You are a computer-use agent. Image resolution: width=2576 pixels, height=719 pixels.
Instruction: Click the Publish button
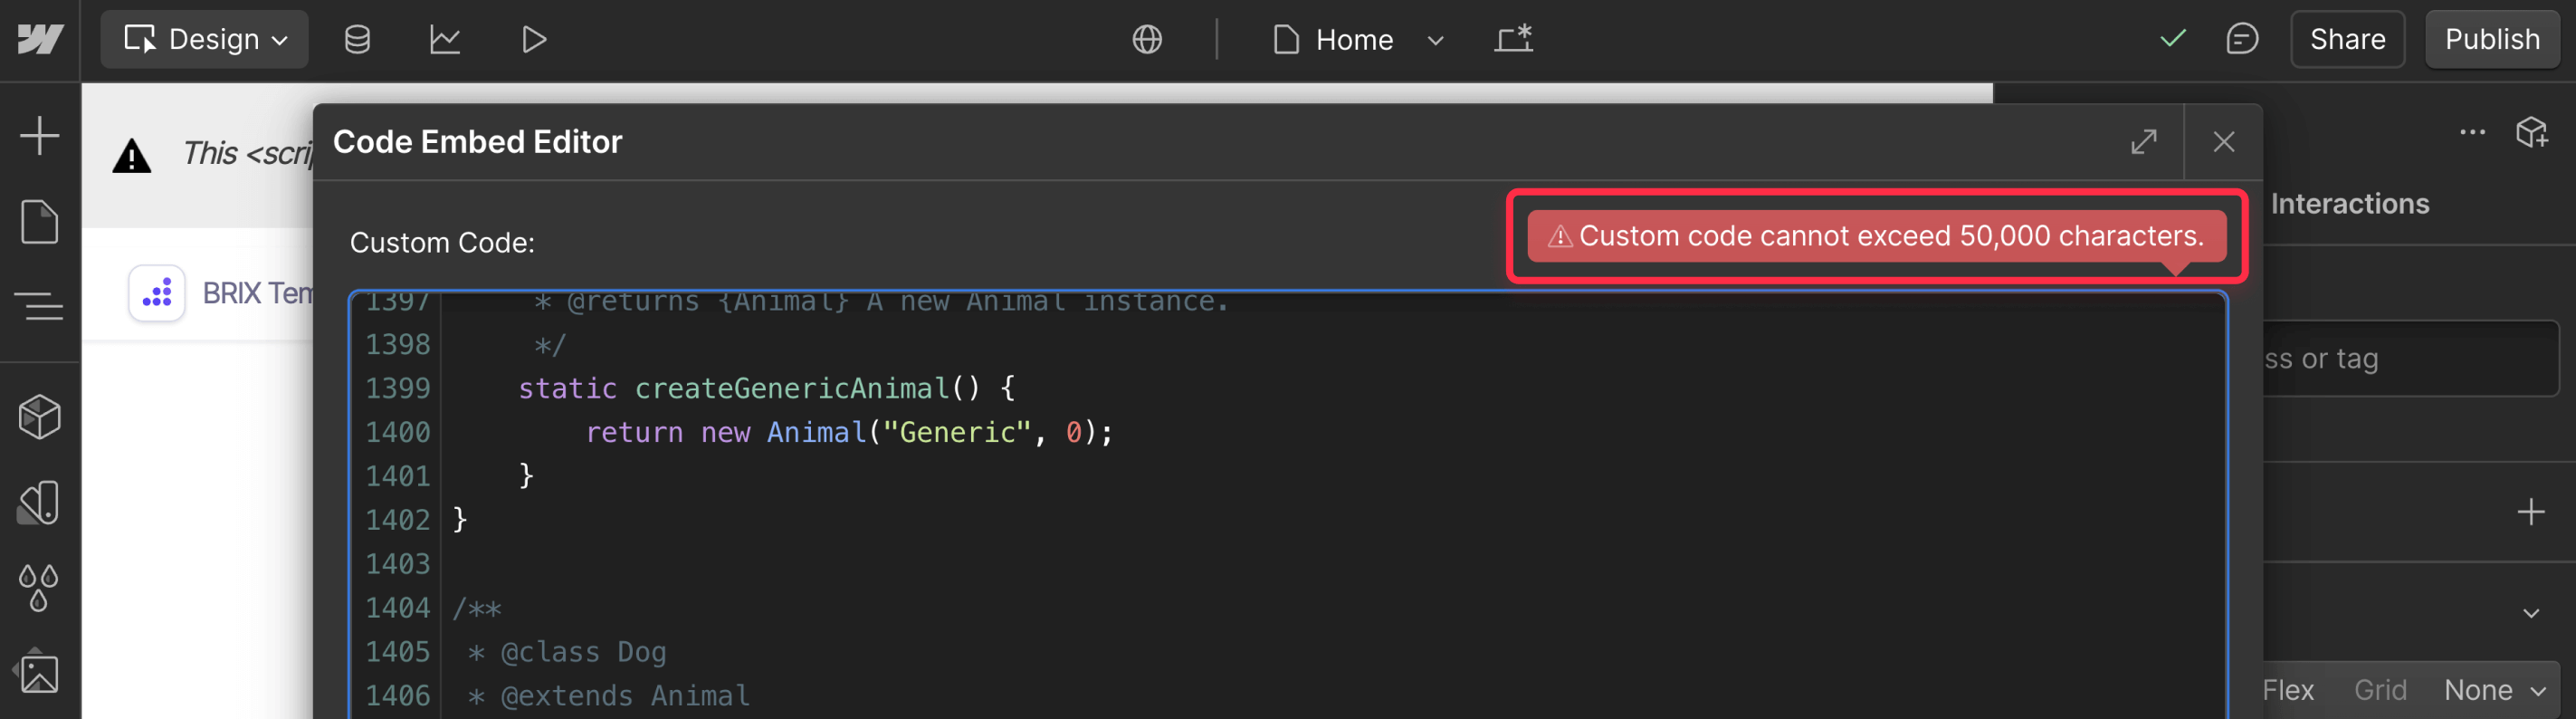(2492, 39)
